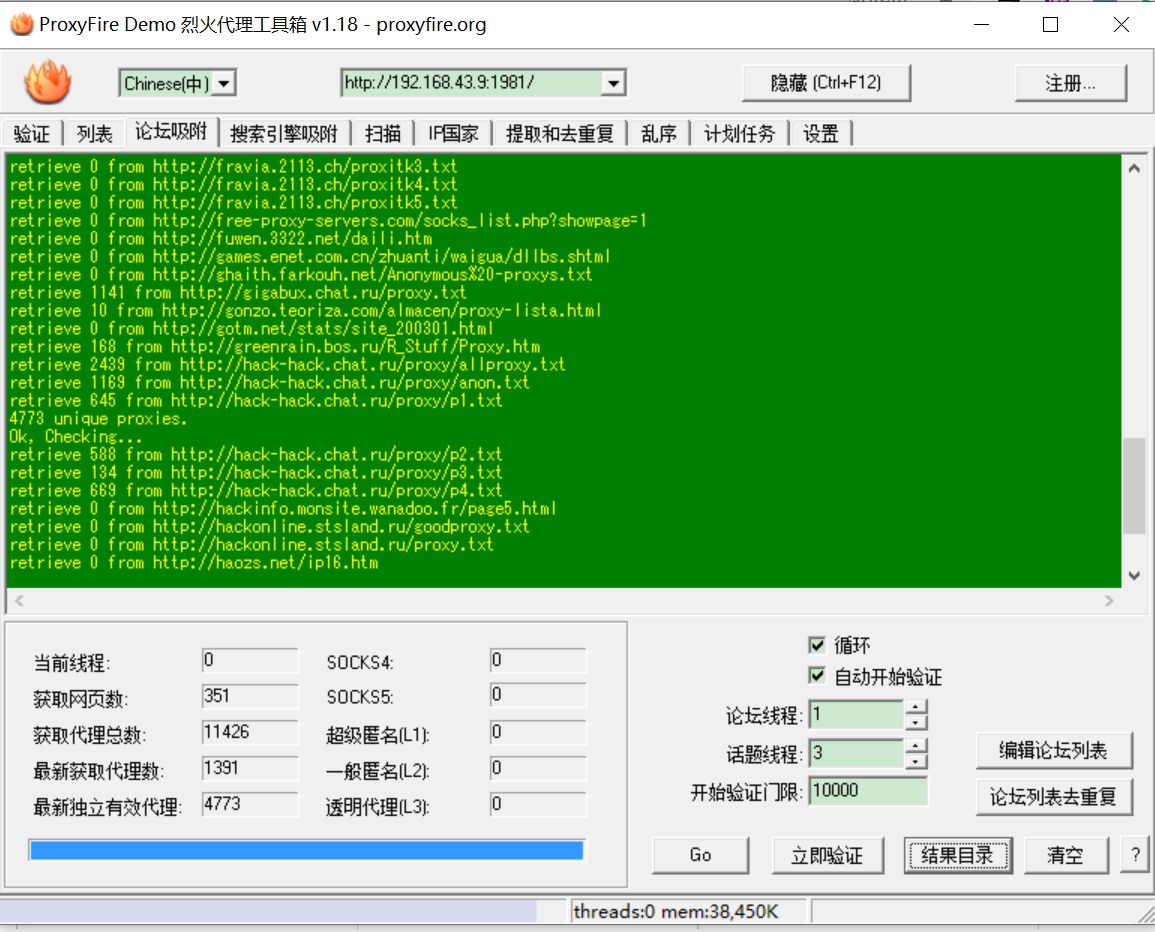Screen dimensions: 1155x932
Task: Click the 立即验证 button
Action: tap(827, 855)
